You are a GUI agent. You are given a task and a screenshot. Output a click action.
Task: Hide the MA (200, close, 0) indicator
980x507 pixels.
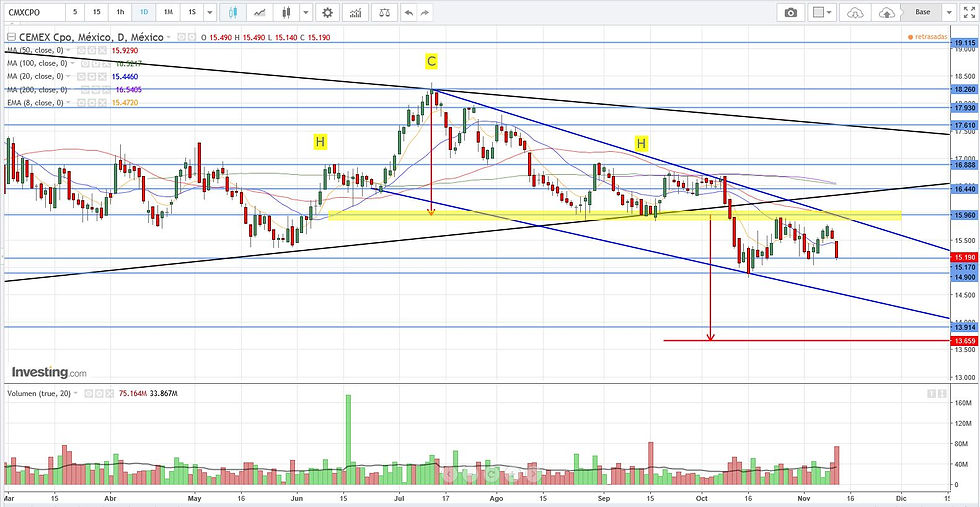pyautogui.click(x=85, y=89)
